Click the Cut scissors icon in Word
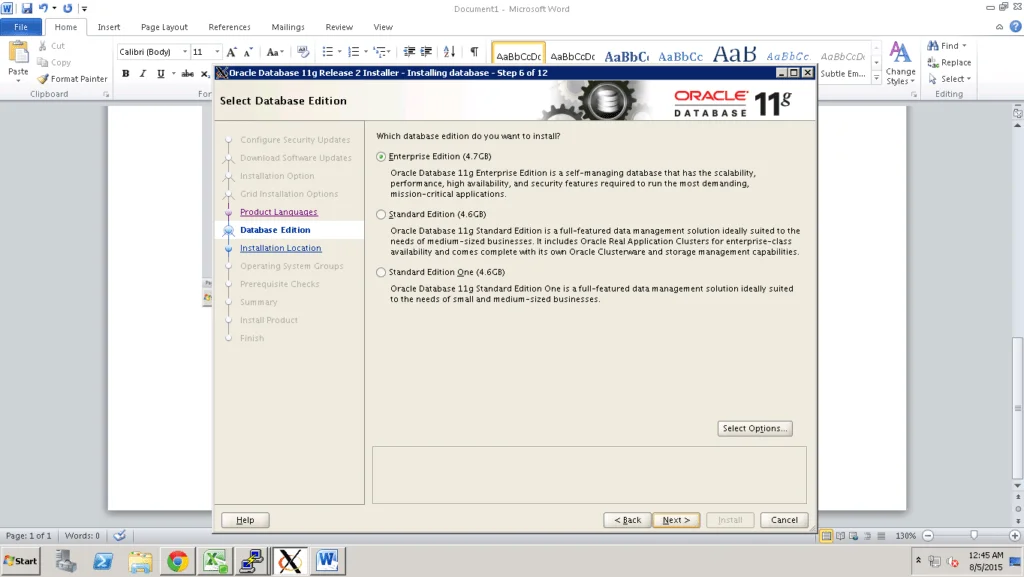 pos(42,46)
